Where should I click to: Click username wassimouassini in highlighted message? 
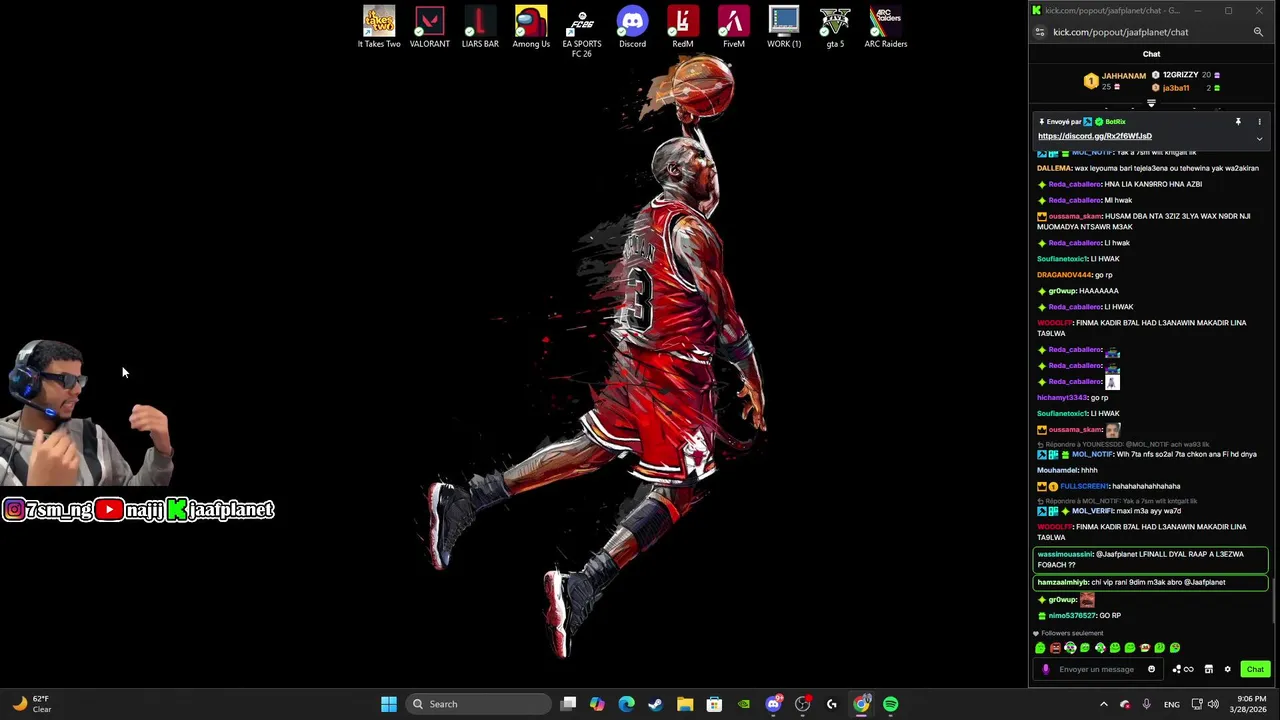click(x=1065, y=554)
